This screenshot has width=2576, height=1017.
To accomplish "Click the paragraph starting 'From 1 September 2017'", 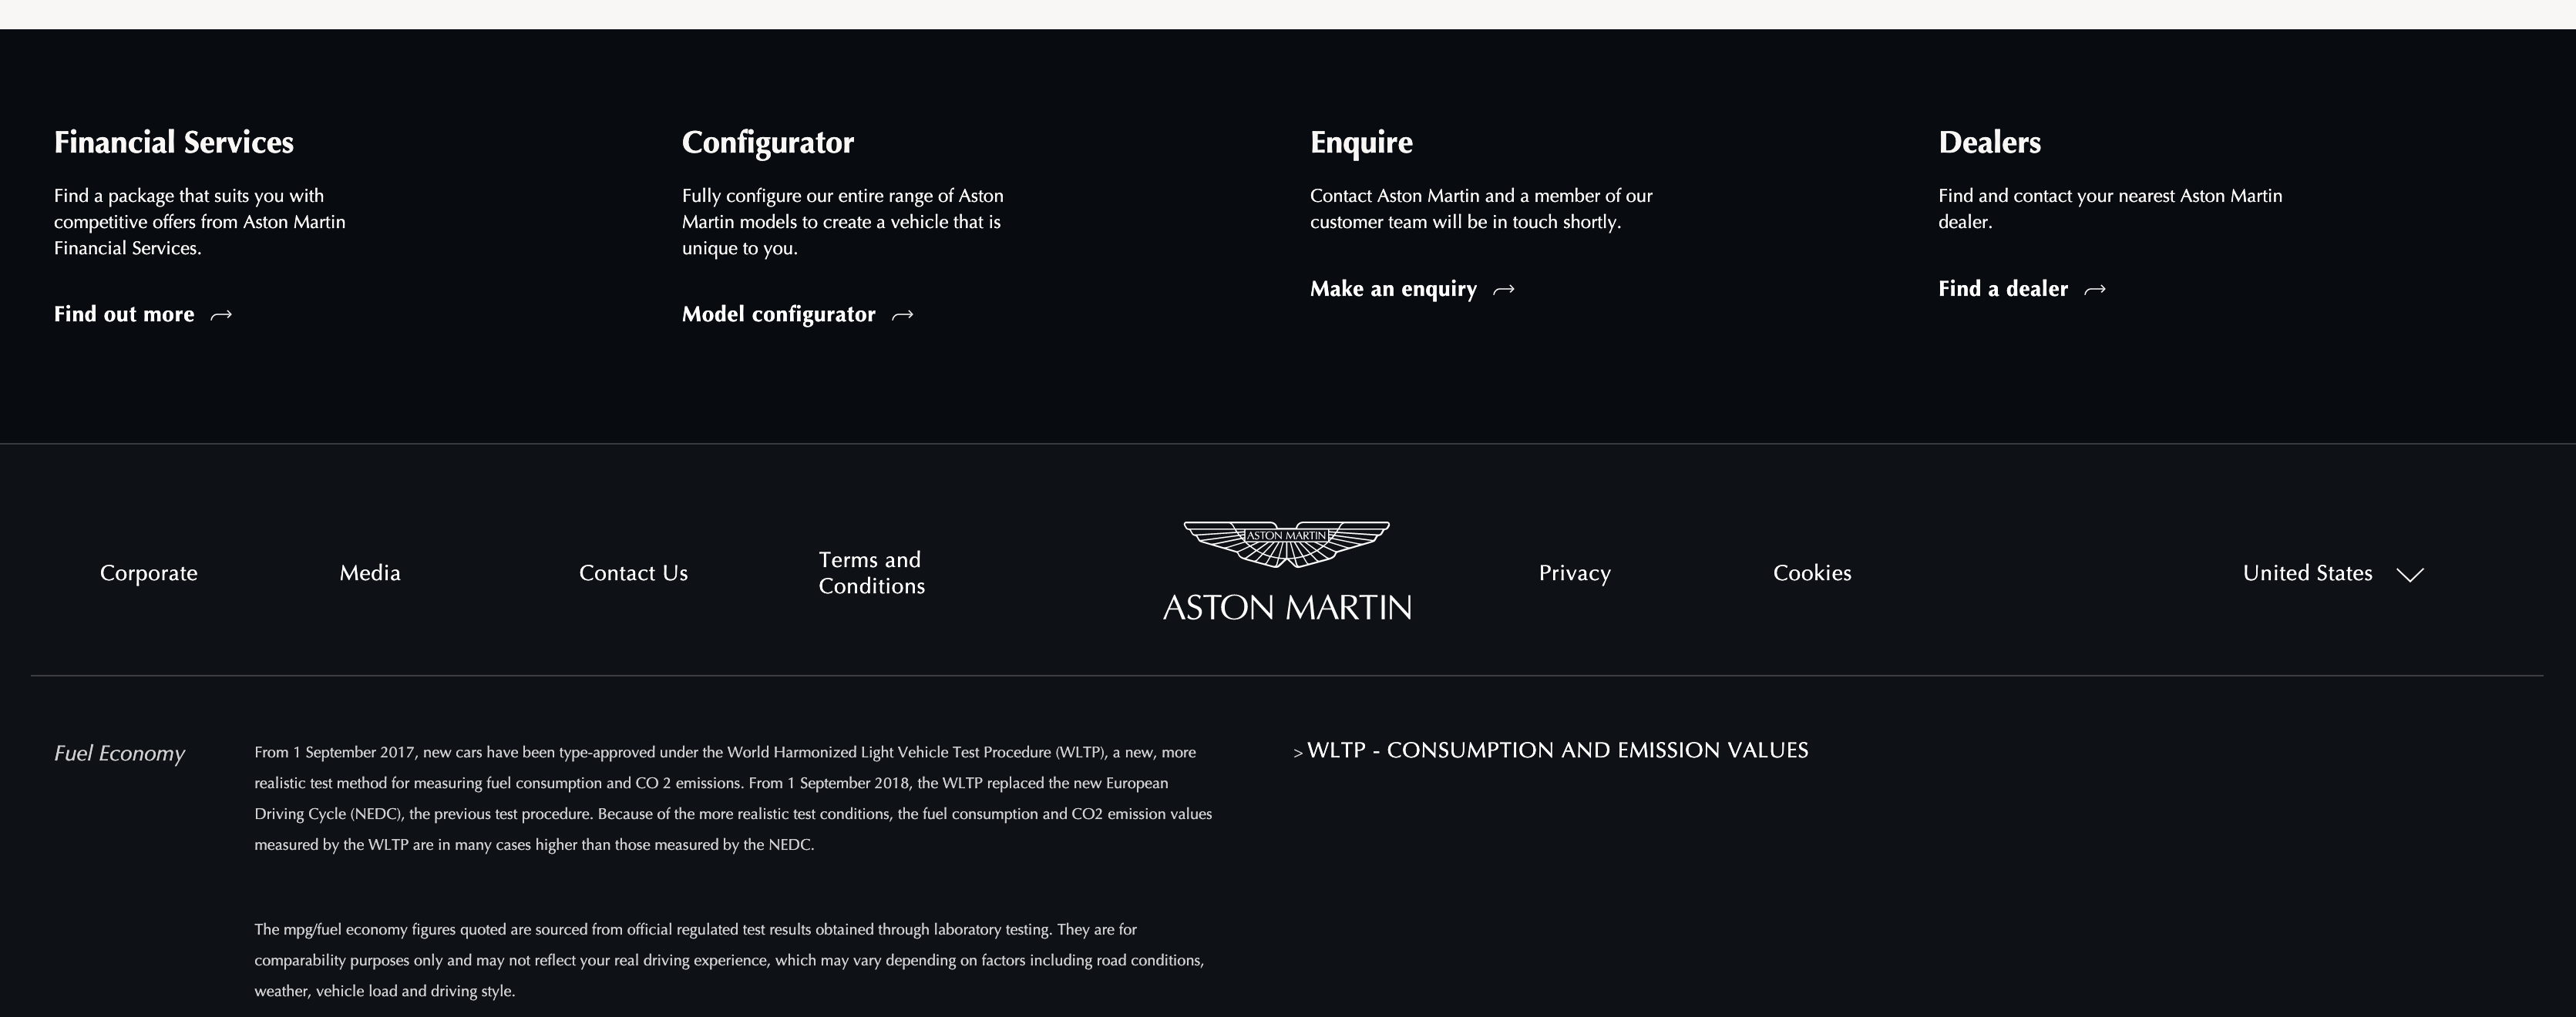I will [x=733, y=798].
